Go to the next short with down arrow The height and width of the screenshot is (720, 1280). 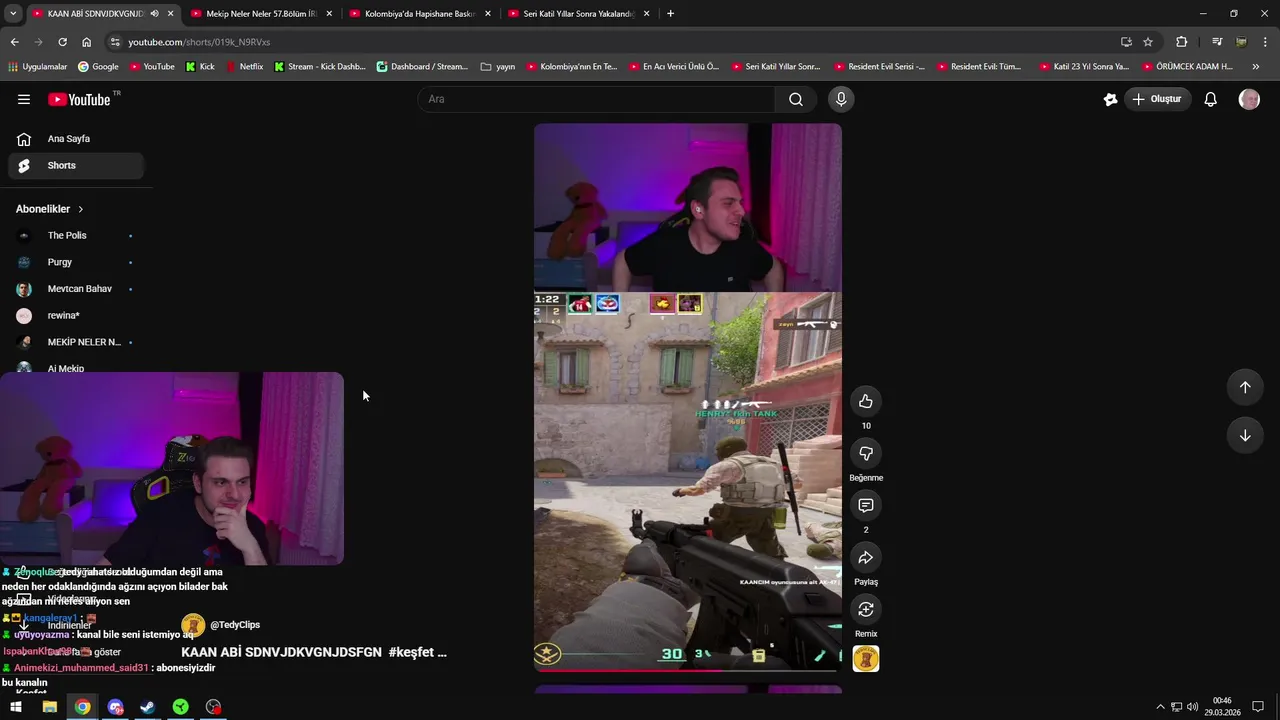[x=1245, y=435]
